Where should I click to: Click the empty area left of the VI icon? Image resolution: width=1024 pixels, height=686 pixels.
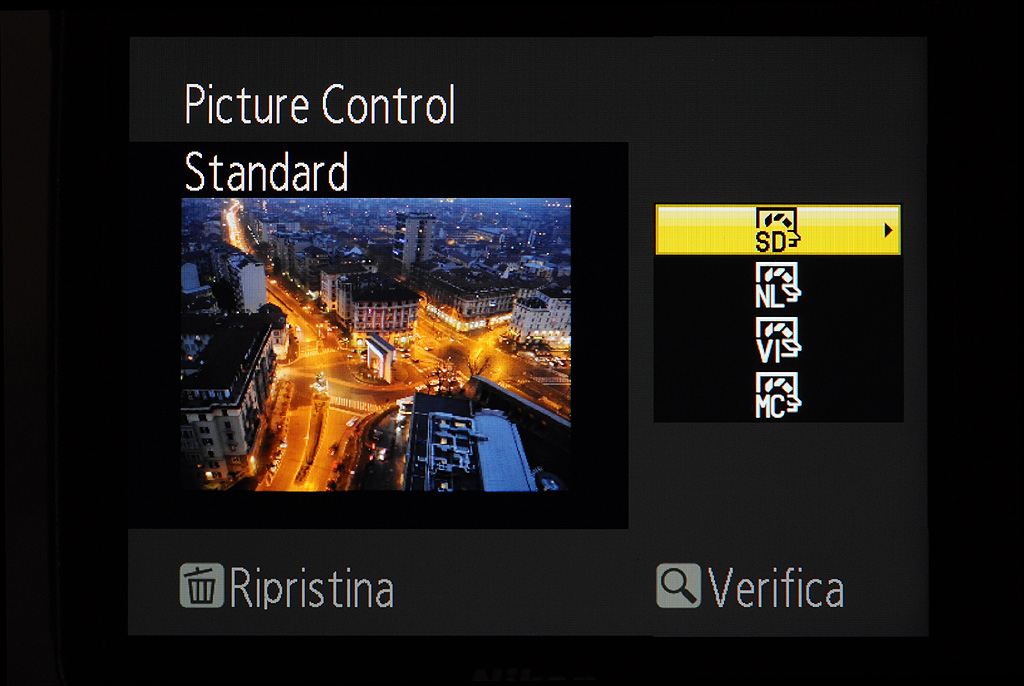coord(705,340)
